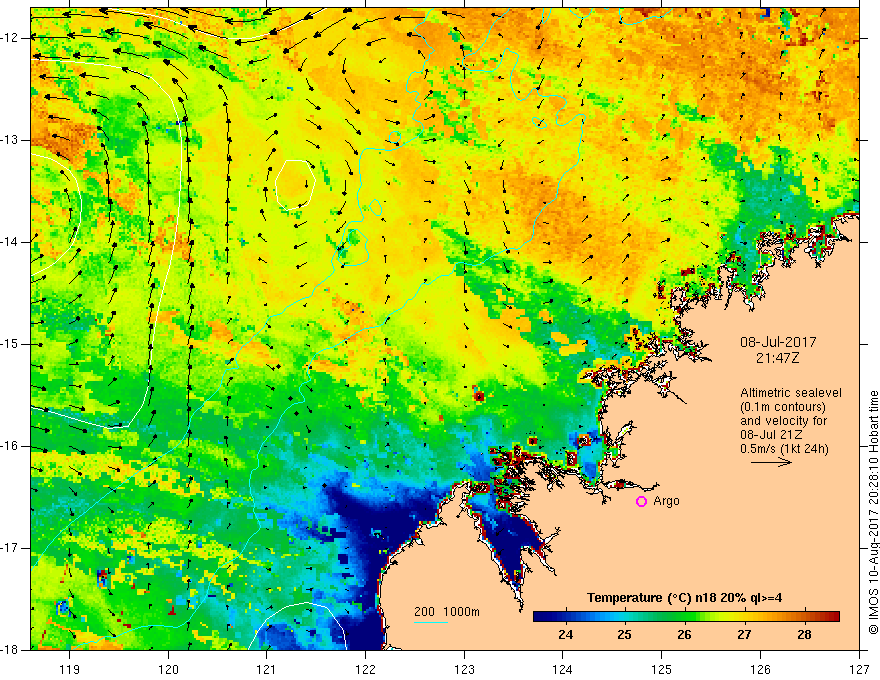Click the latitude axis label '-17'
This screenshot has height=680, width=880.
[x=10, y=548]
